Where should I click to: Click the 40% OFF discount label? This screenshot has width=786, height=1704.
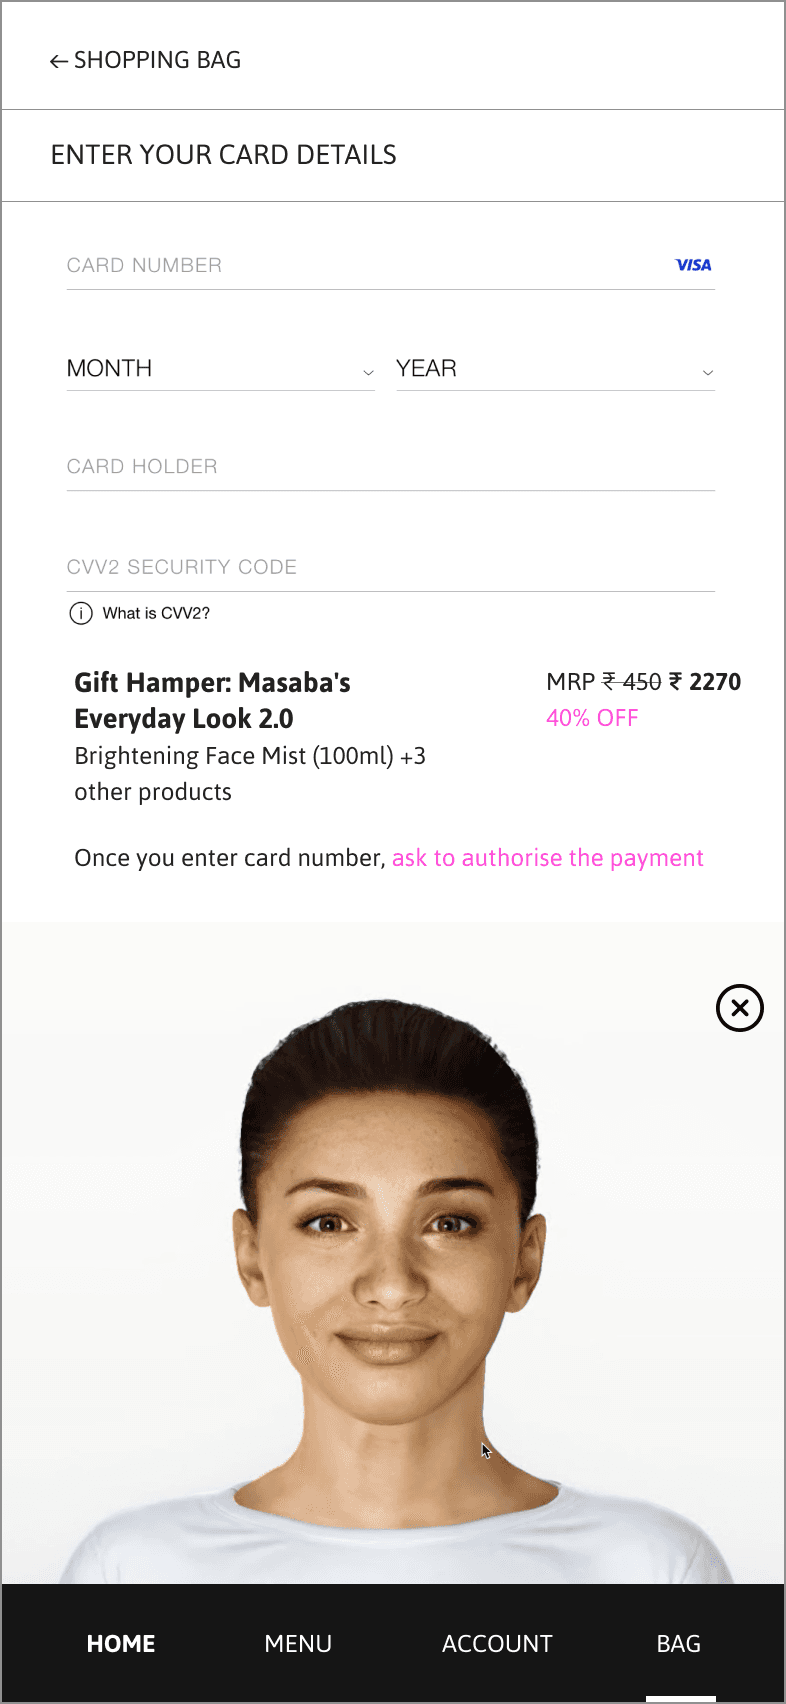point(592,718)
